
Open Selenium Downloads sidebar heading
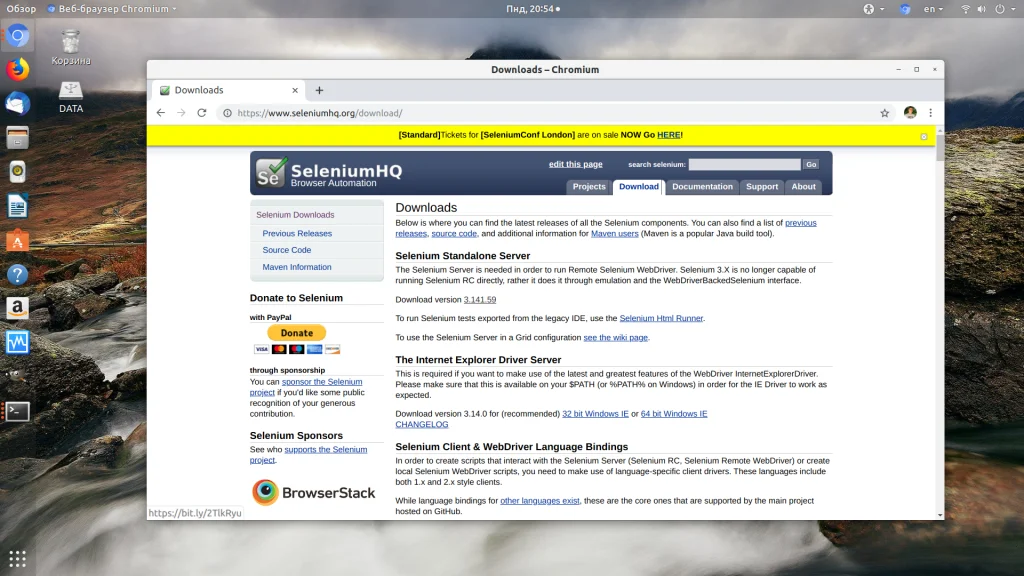click(295, 215)
